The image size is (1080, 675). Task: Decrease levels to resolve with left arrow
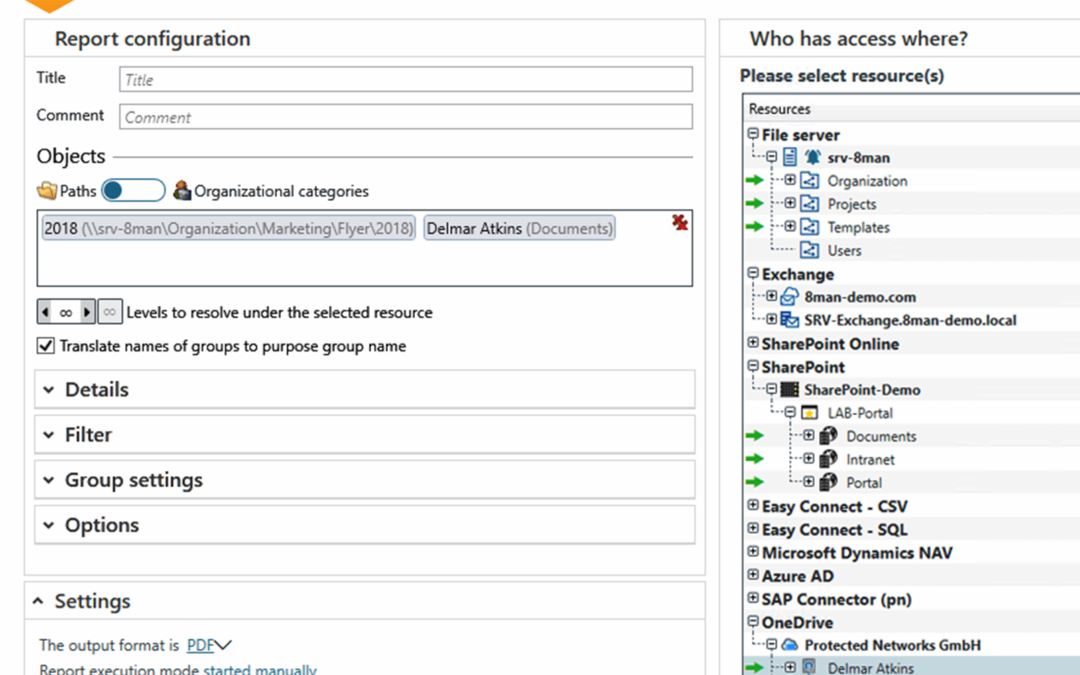click(45, 312)
